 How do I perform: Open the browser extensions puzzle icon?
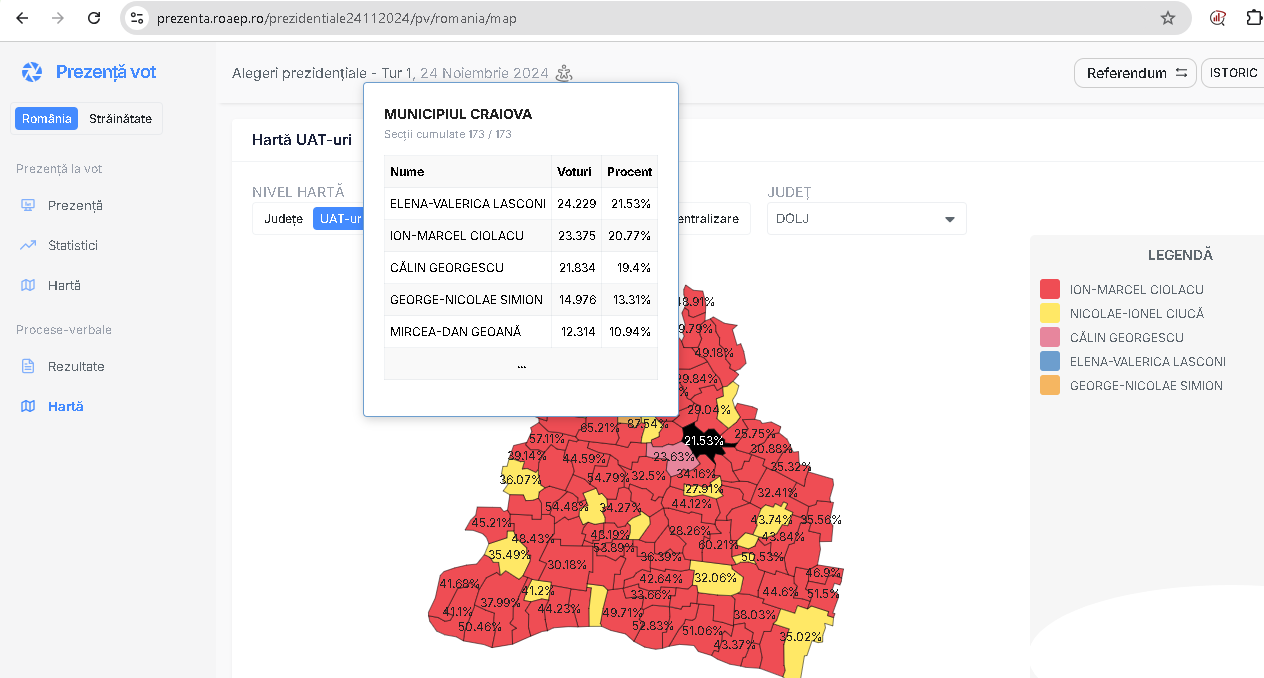(x=1254, y=18)
